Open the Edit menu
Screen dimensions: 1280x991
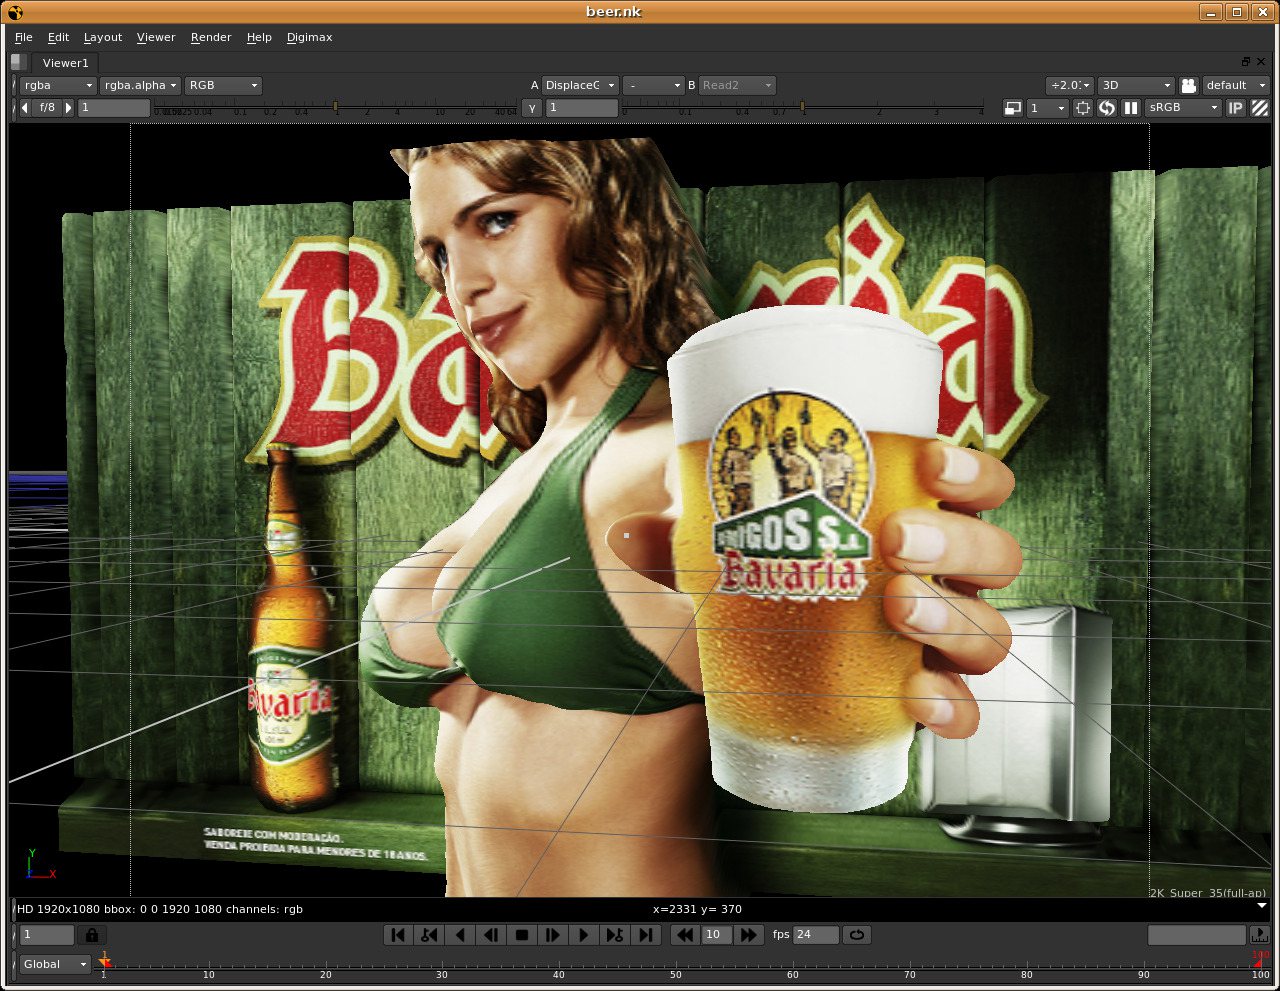tap(59, 37)
